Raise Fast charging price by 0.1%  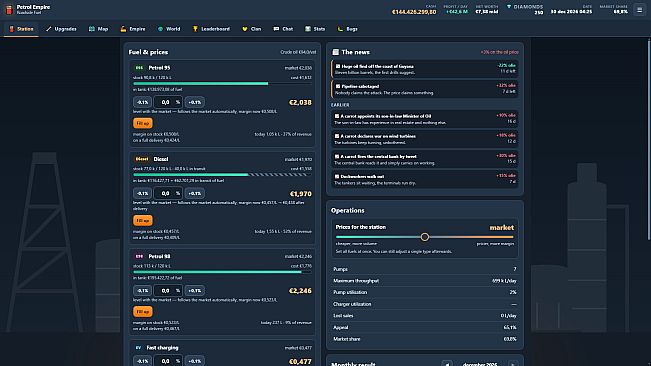[195, 361]
